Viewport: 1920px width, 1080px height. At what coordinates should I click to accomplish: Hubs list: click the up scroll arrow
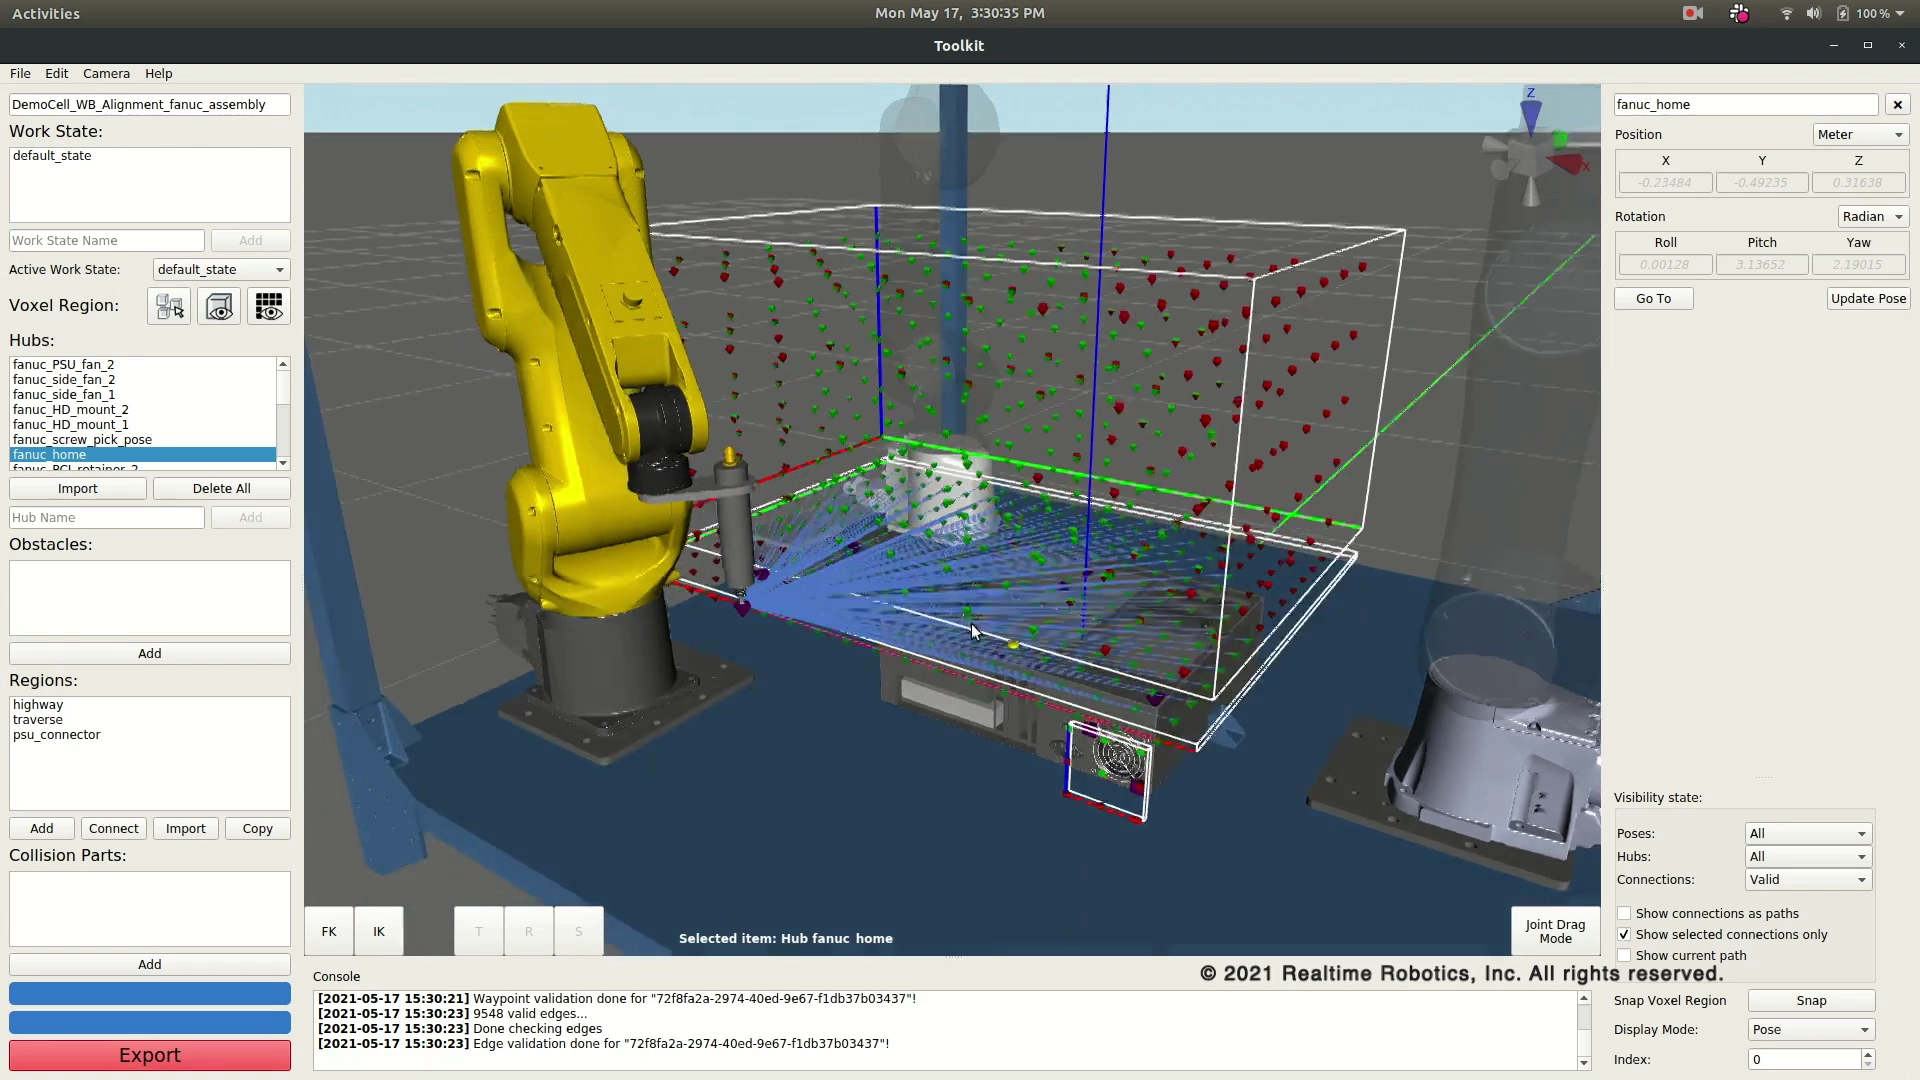coord(283,364)
